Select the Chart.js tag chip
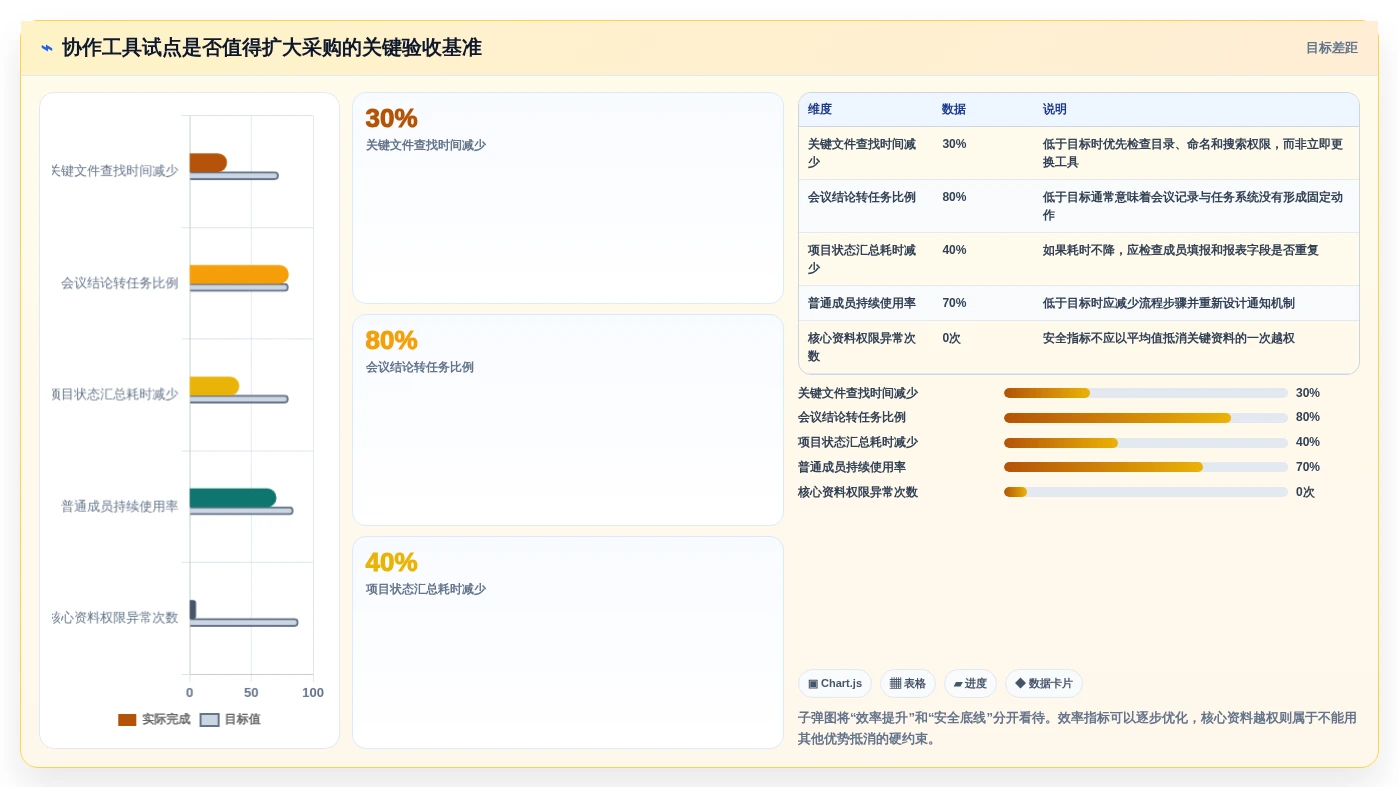This screenshot has height=787, width=1399. (x=835, y=684)
